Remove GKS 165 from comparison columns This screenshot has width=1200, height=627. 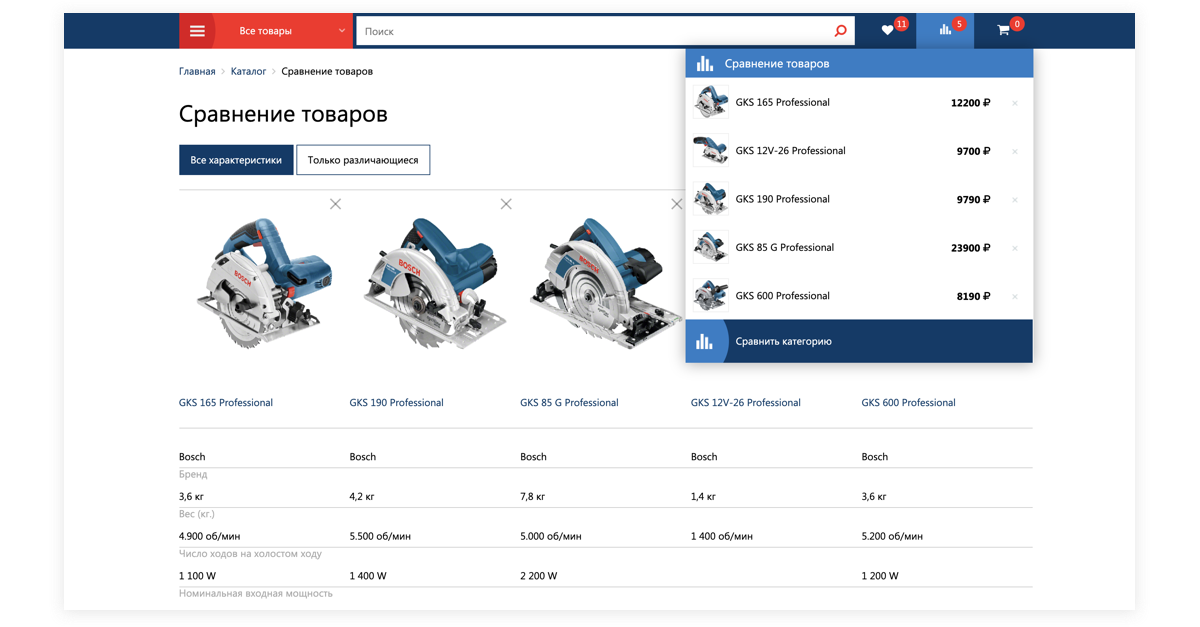[335, 204]
